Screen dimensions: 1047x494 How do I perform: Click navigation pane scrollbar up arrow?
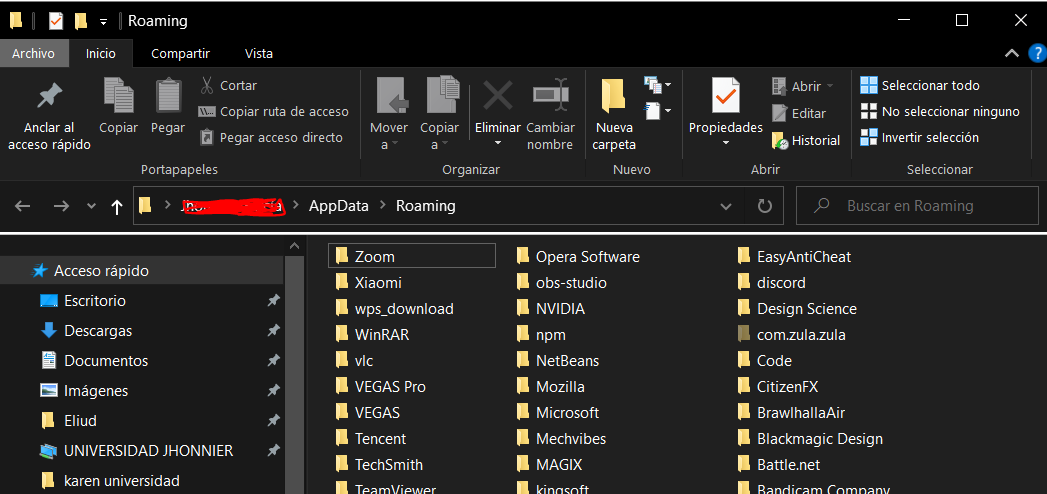coord(294,246)
